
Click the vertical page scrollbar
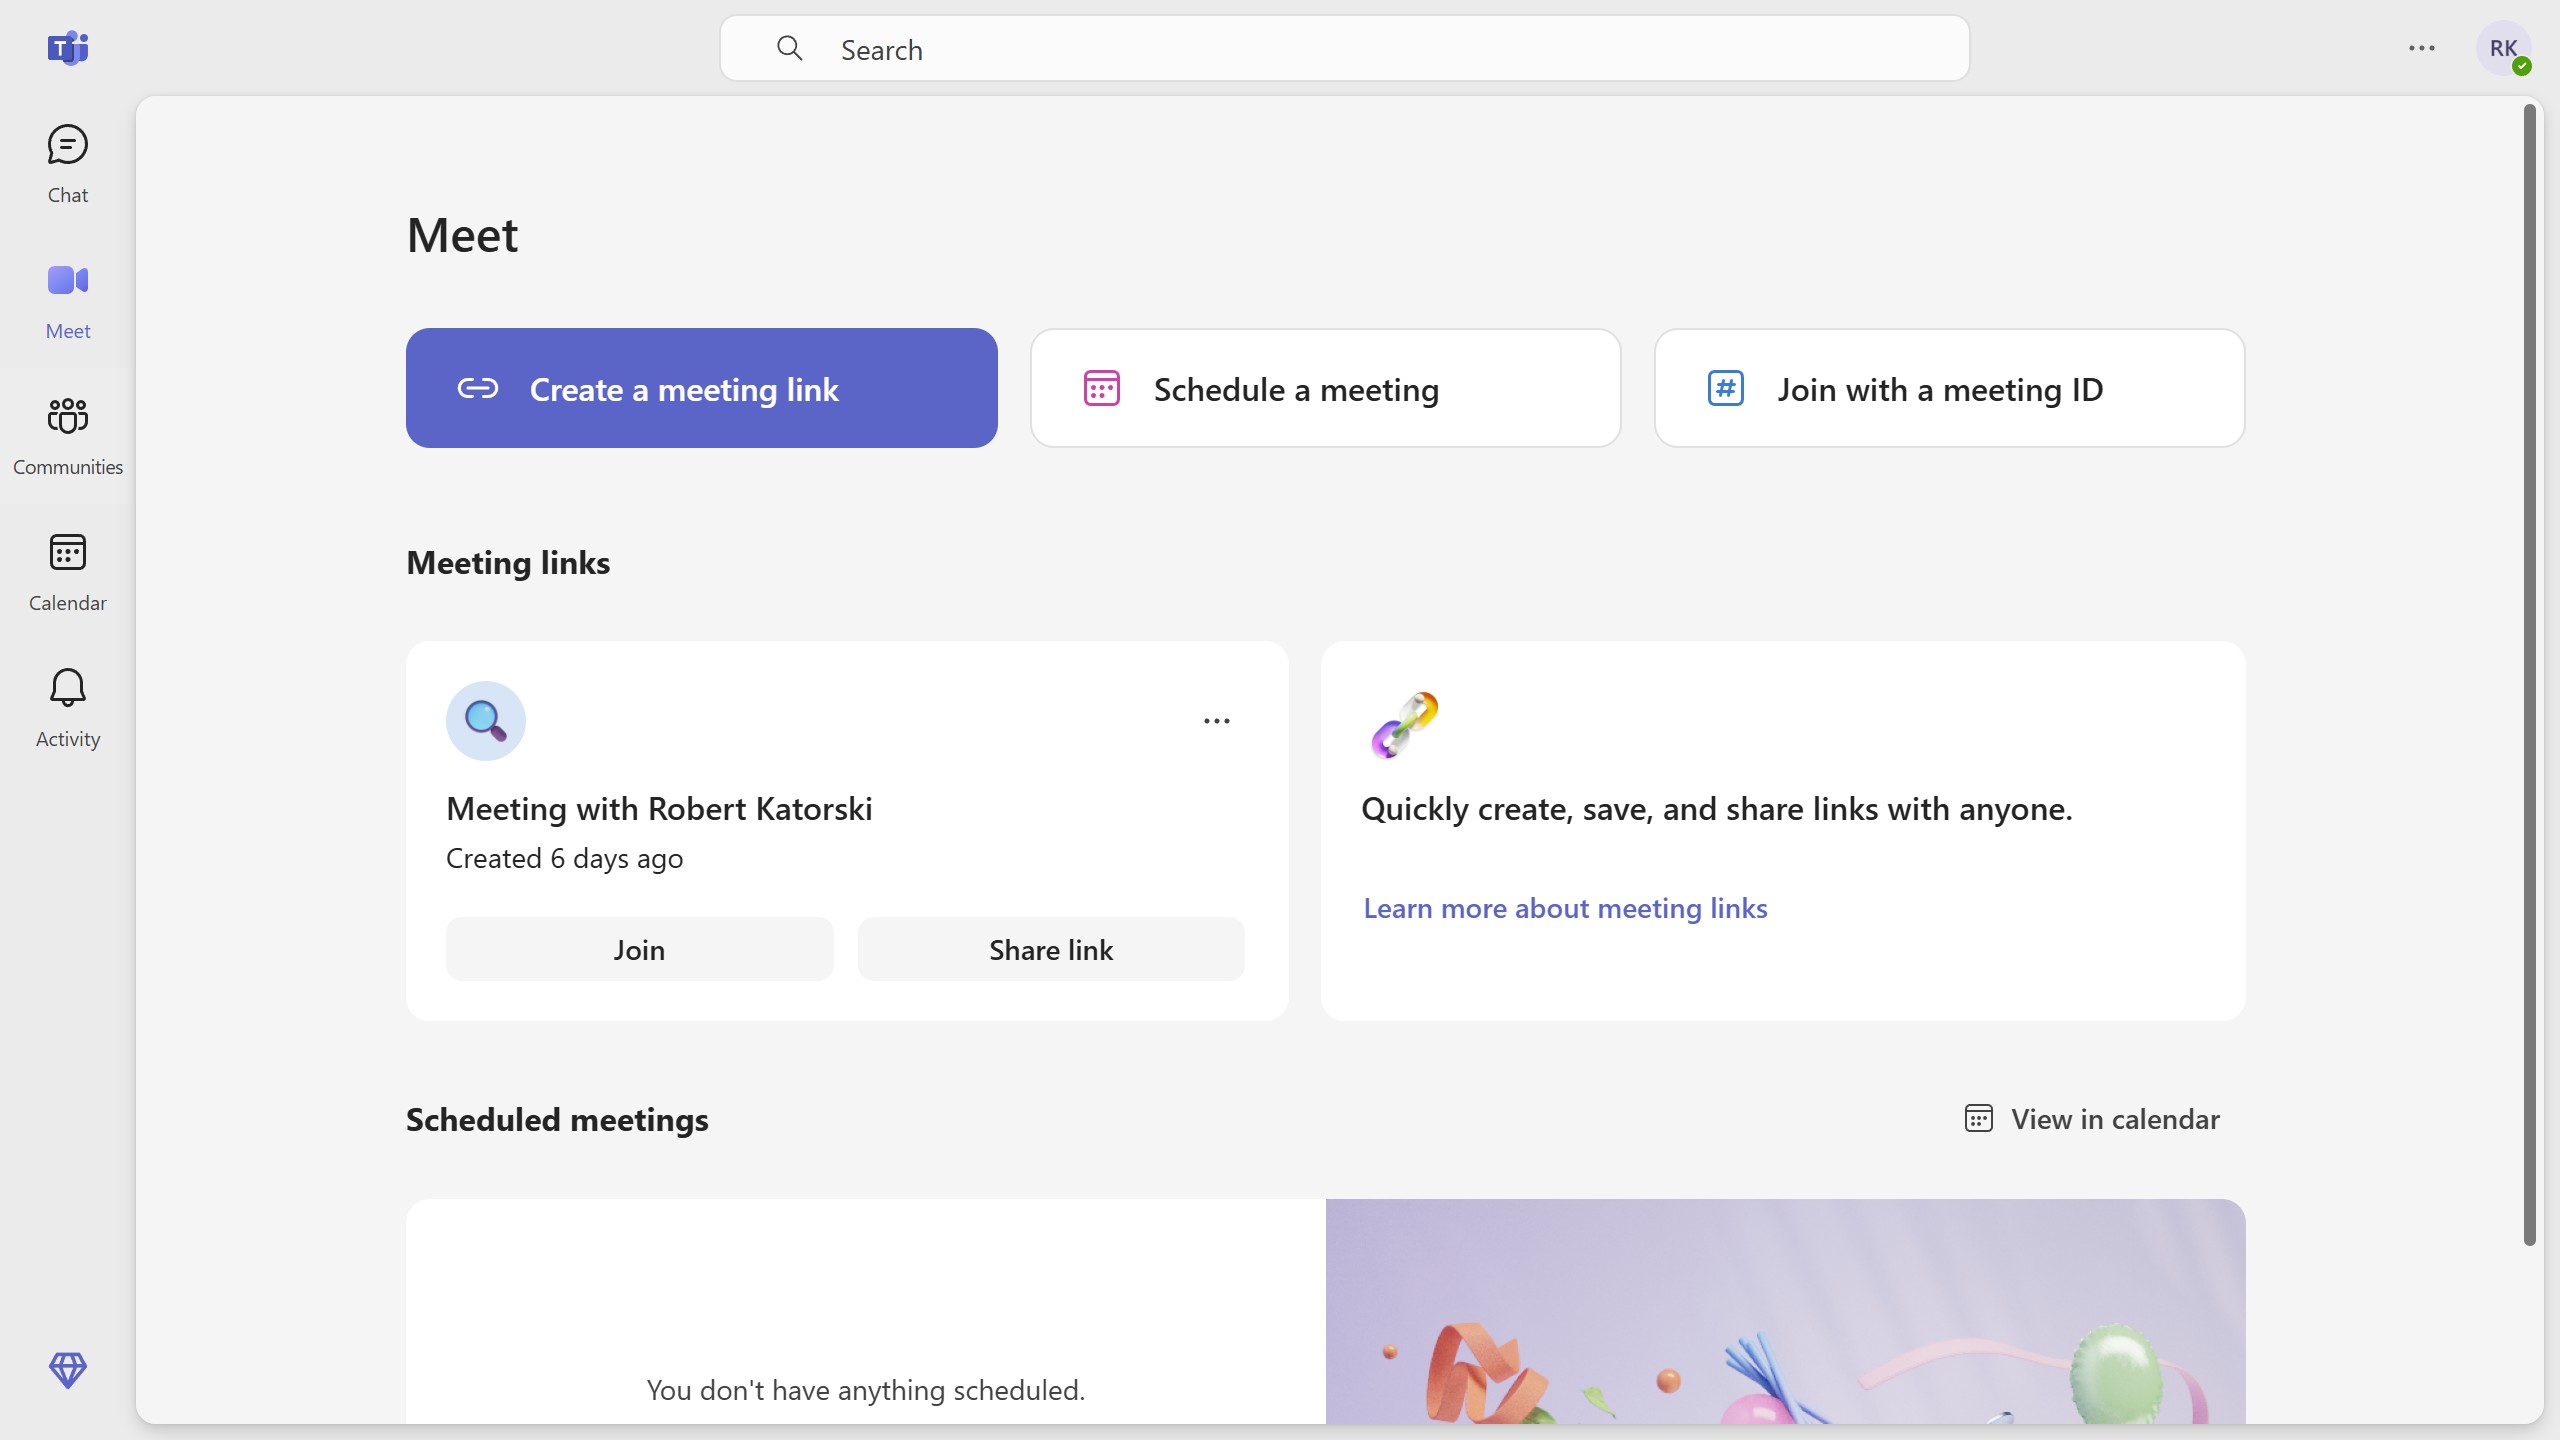point(2529,675)
